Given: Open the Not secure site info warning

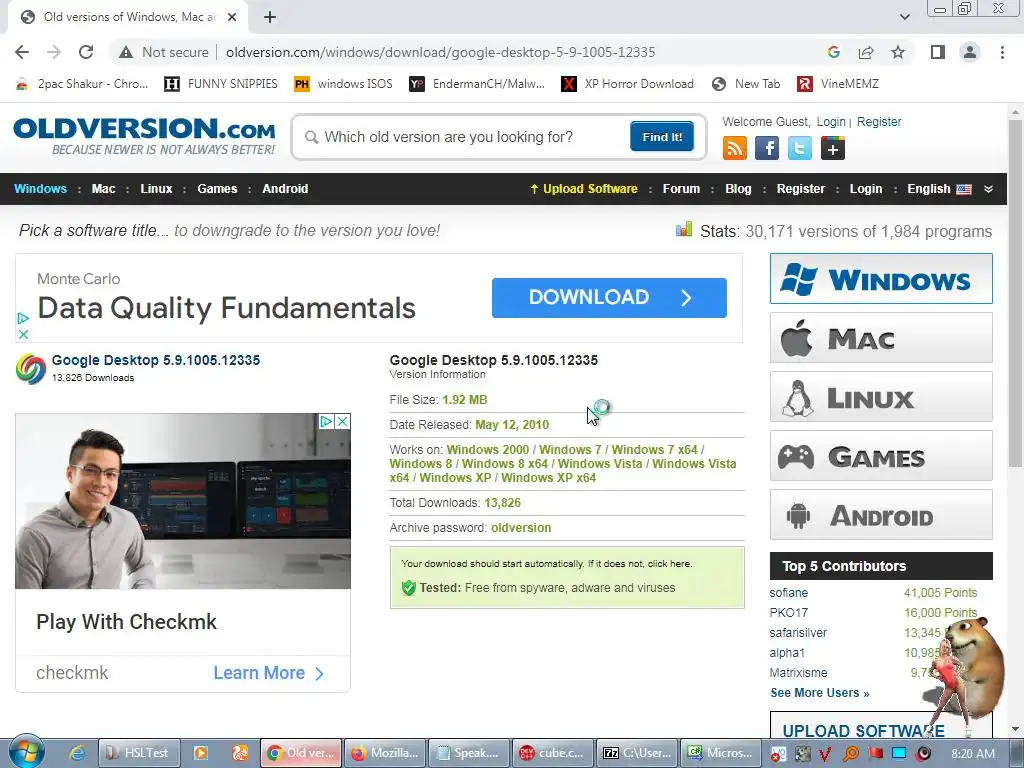Looking at the screenshot, I should click(164, 52).
